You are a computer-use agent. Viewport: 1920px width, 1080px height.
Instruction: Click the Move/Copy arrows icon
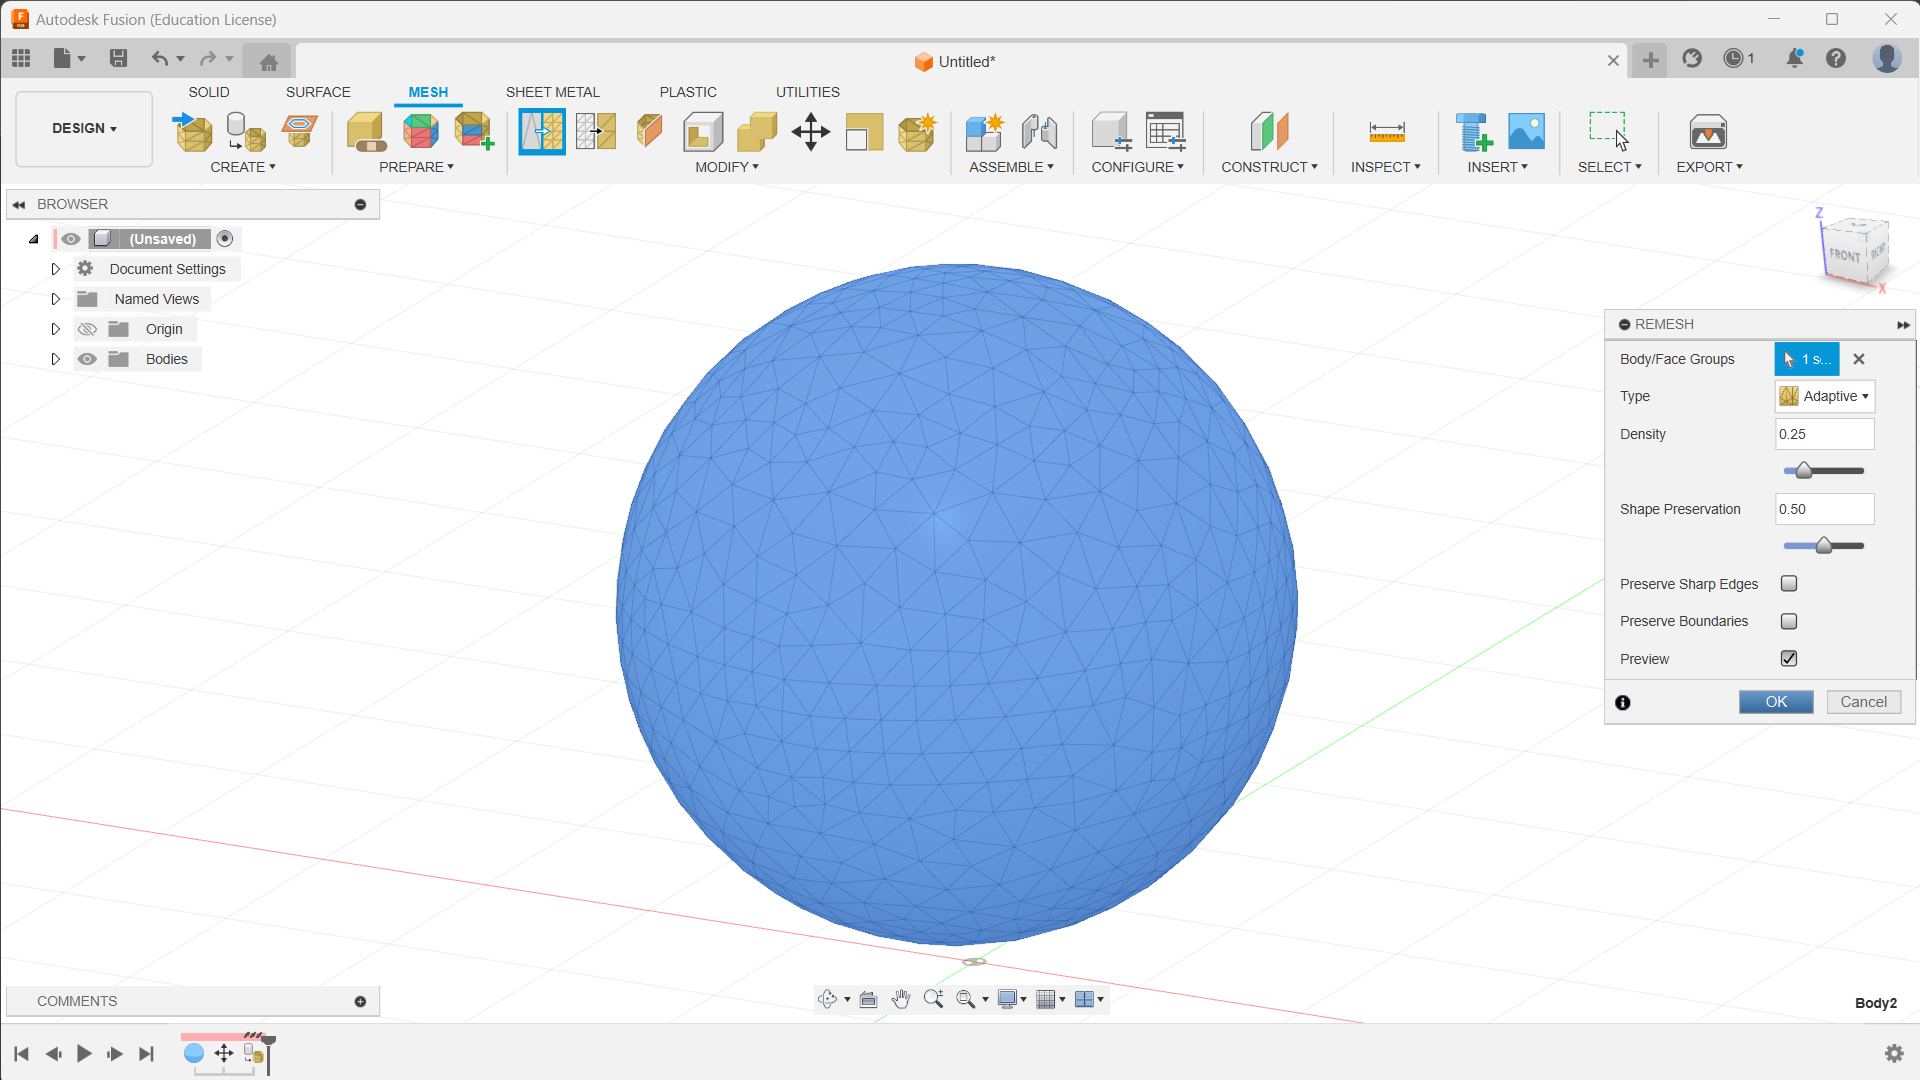point(810,132)
